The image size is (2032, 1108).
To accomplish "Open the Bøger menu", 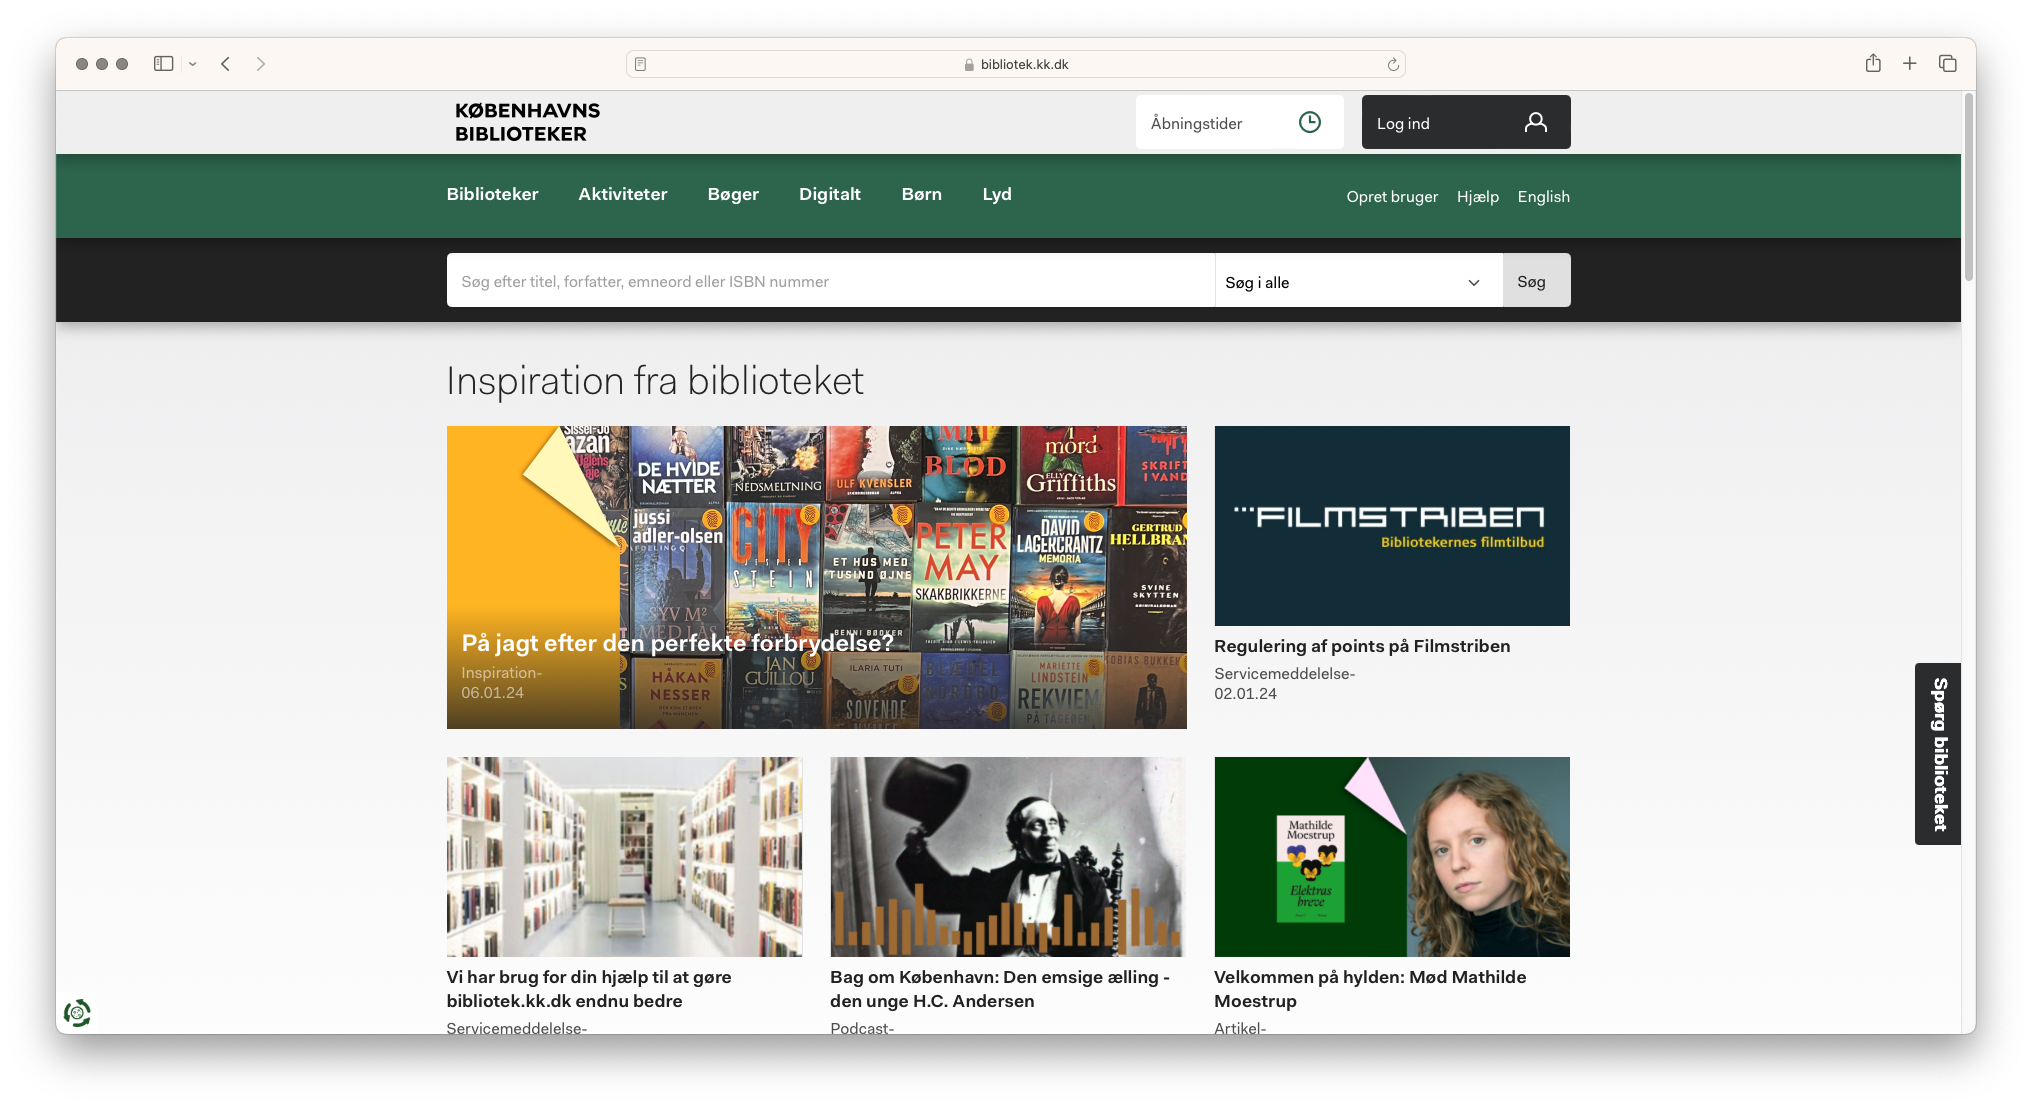I will 733,194.
